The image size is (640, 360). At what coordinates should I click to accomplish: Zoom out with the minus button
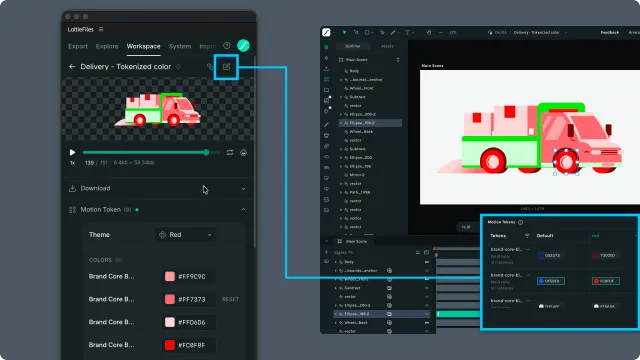(441, 32)
